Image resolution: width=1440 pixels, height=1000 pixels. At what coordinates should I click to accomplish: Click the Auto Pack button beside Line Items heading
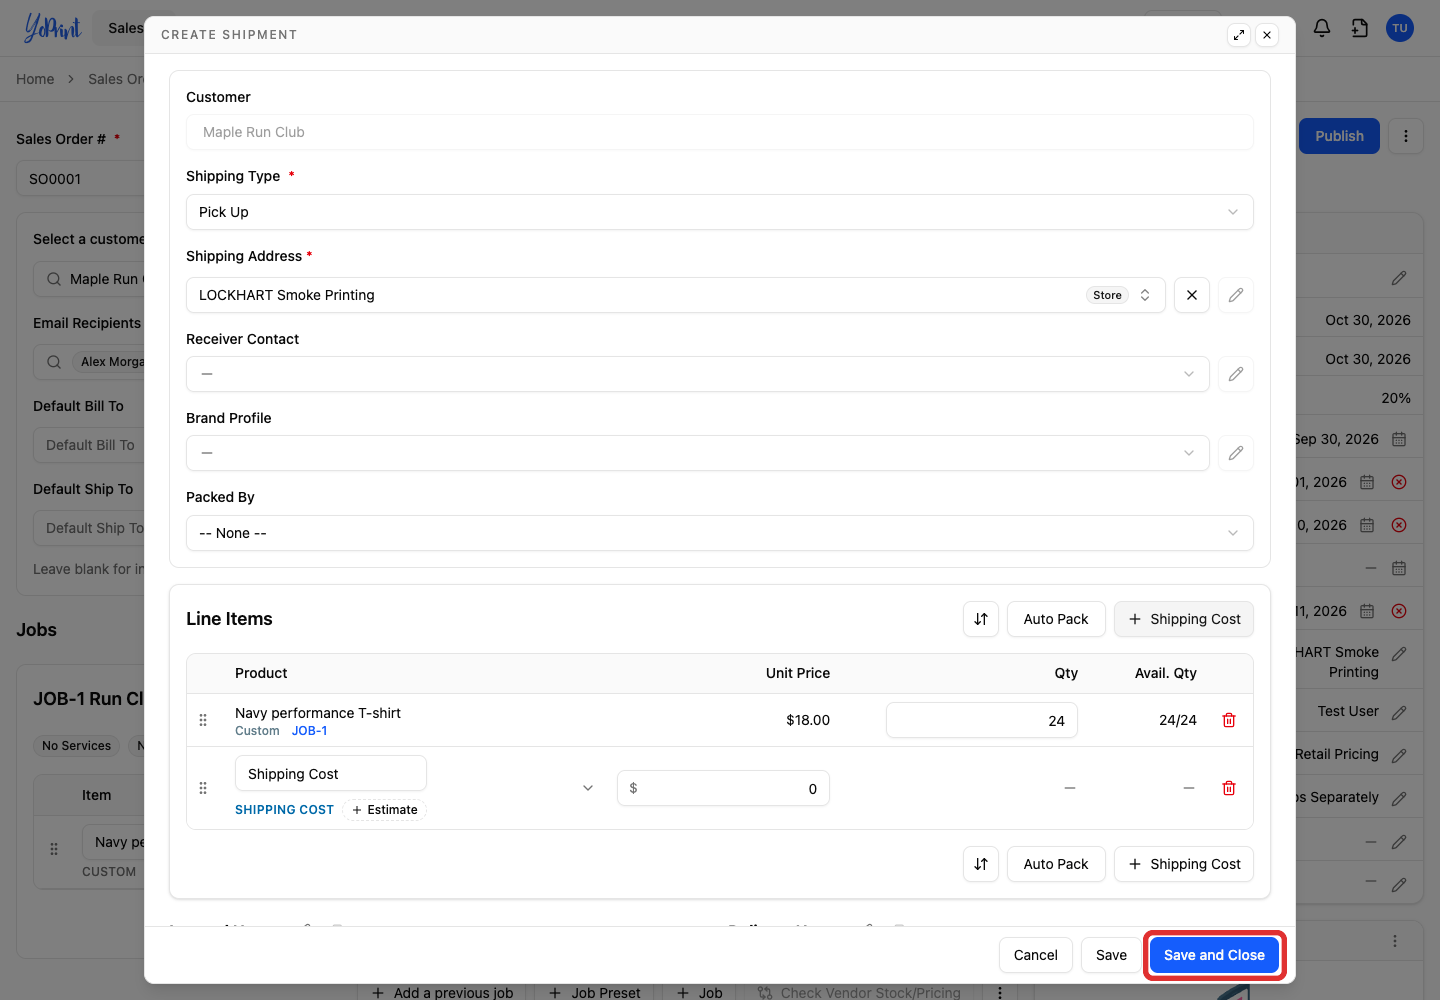(x=1056, y=619)
